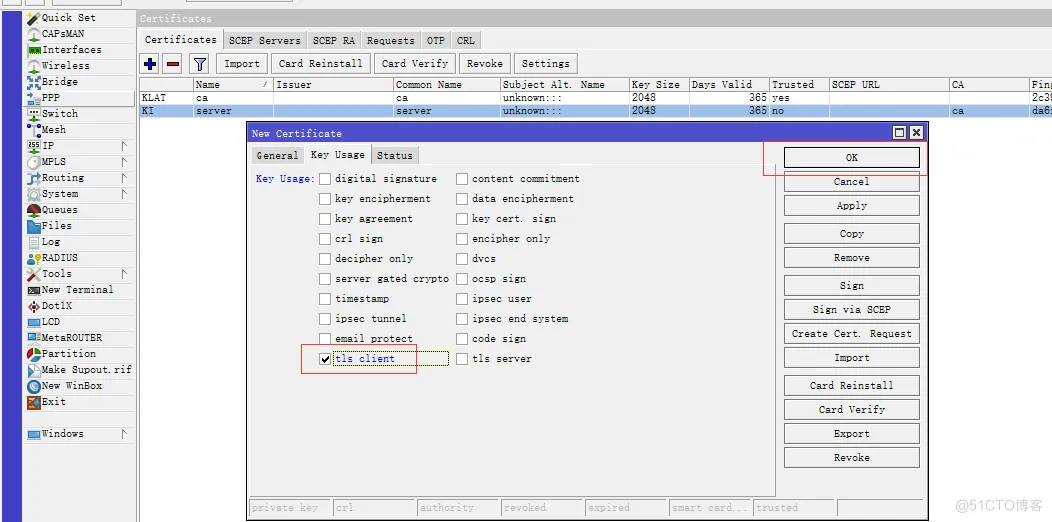The width and height of the screenshot is (1052, 522).
Task: Open the filter funnel icon
Action: (199, 64)
